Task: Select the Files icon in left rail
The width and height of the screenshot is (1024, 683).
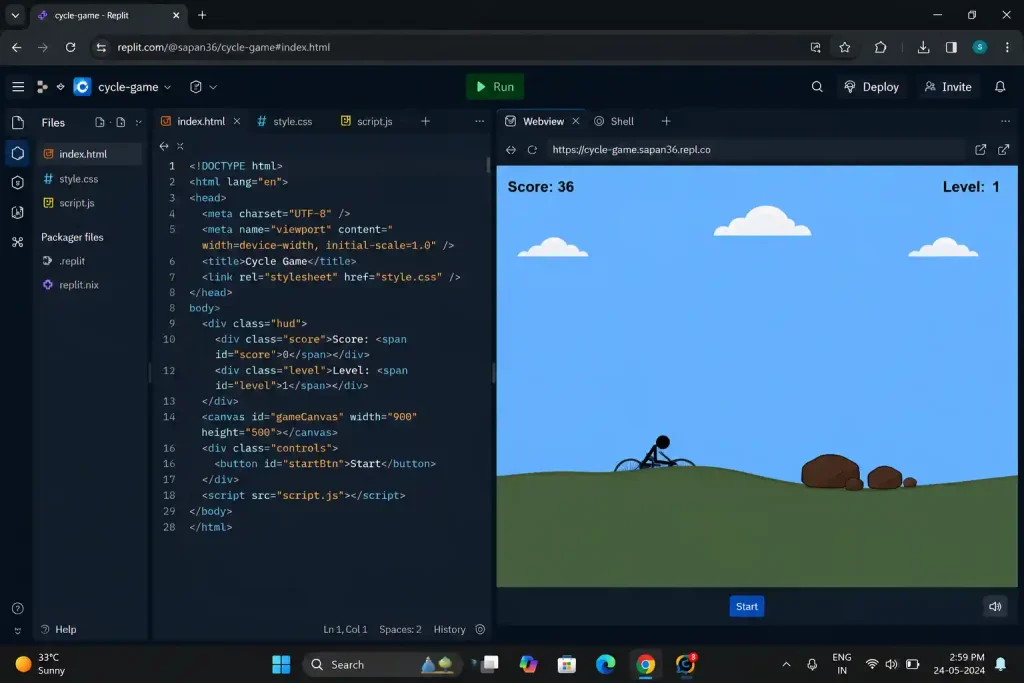Action: pos(18,123)
